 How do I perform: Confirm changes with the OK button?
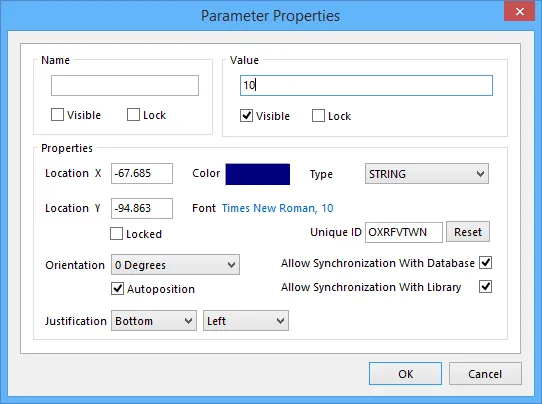pos(405,374)
